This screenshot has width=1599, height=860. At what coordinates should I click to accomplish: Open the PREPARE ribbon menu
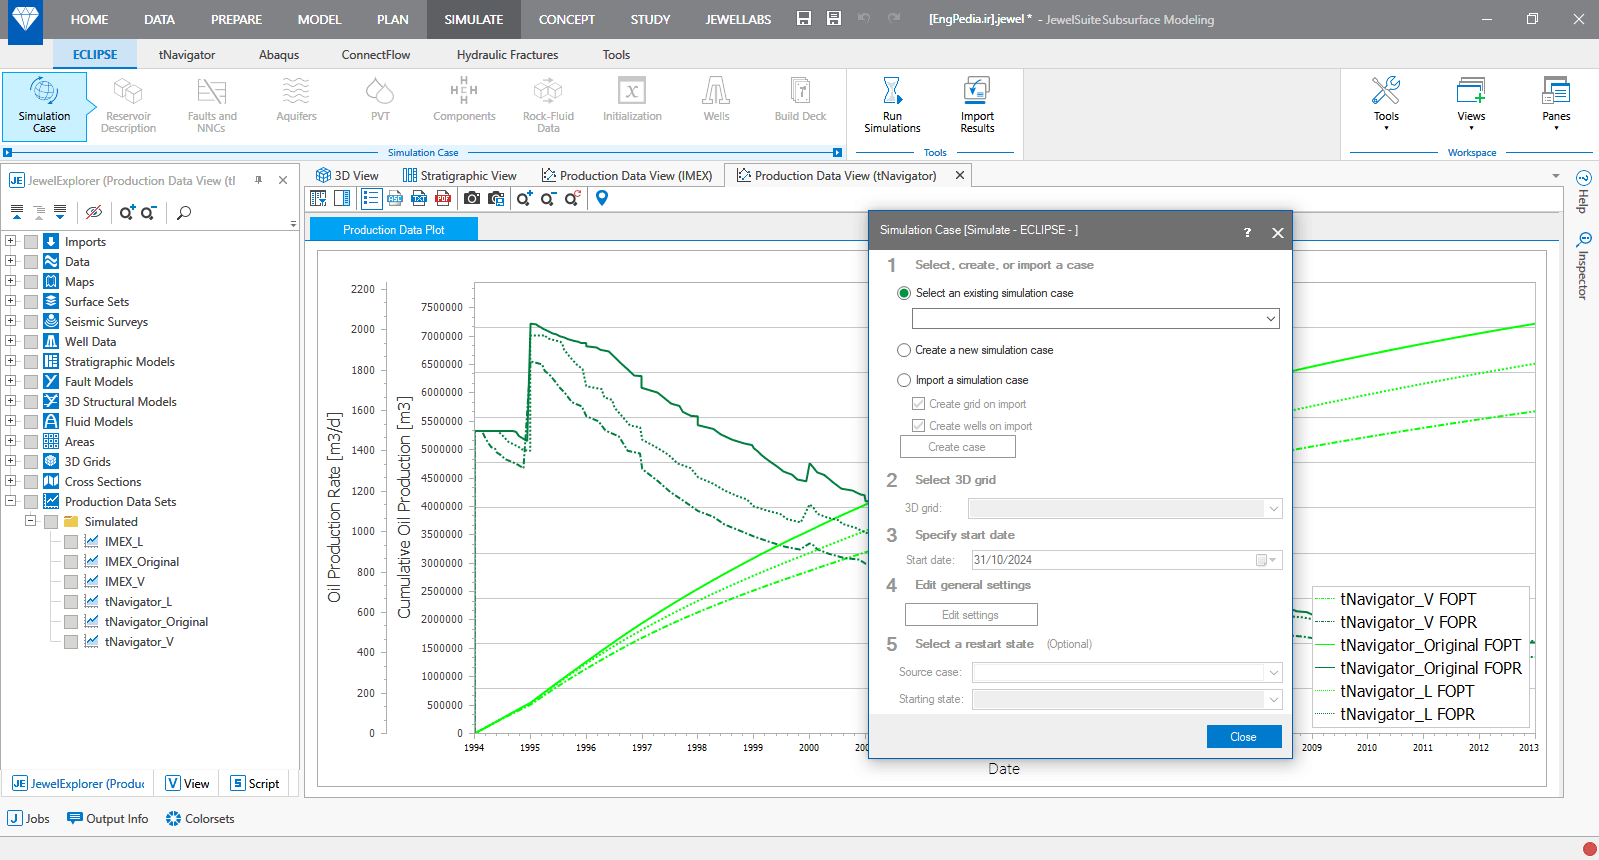coord(236,19)
